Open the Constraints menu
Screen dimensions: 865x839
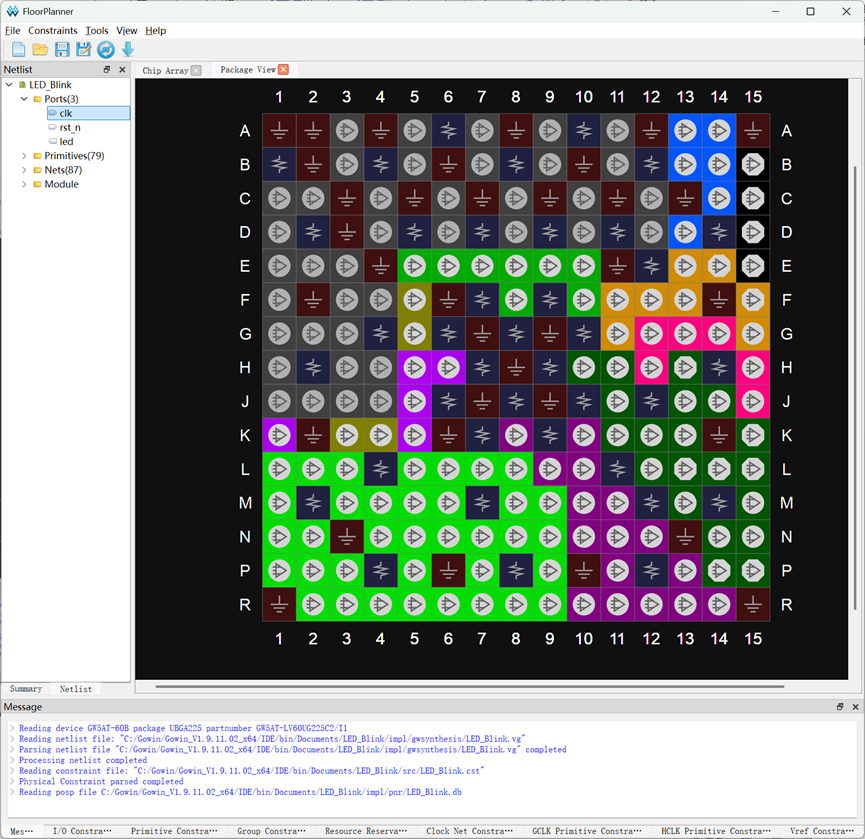coord(53,30)
